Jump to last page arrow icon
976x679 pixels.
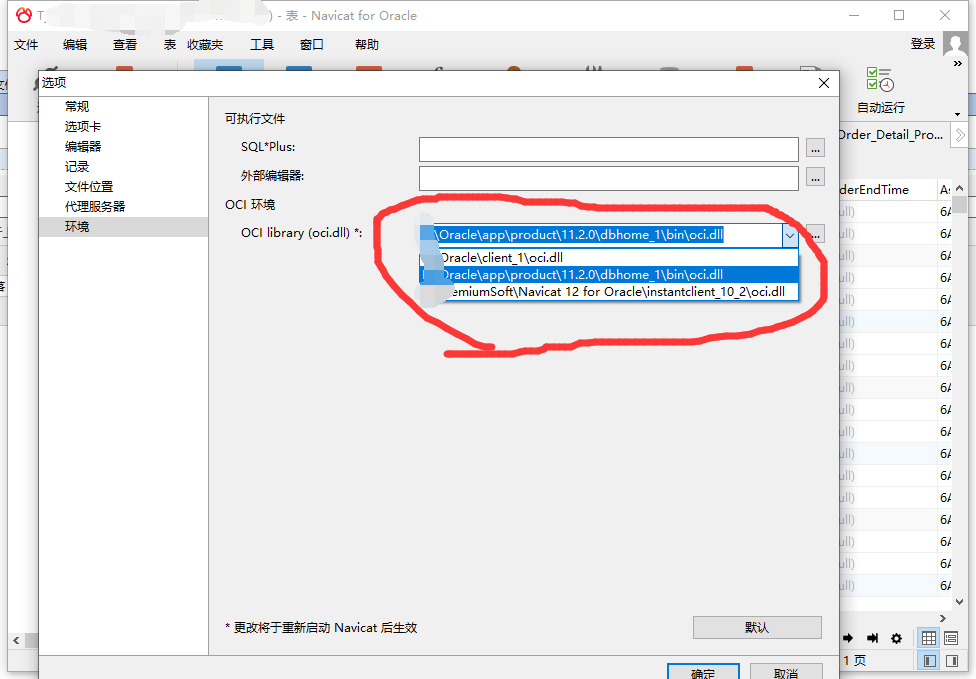[x=873, y=638]
